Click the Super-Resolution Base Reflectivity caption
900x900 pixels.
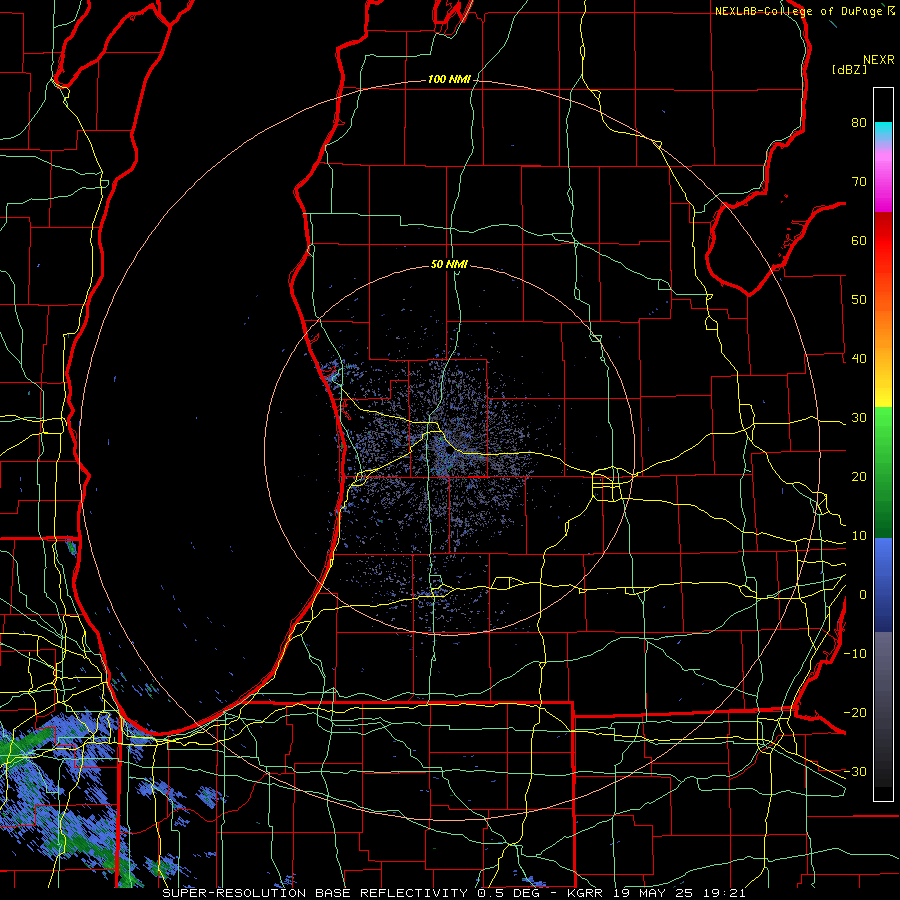tap(315, 893)
